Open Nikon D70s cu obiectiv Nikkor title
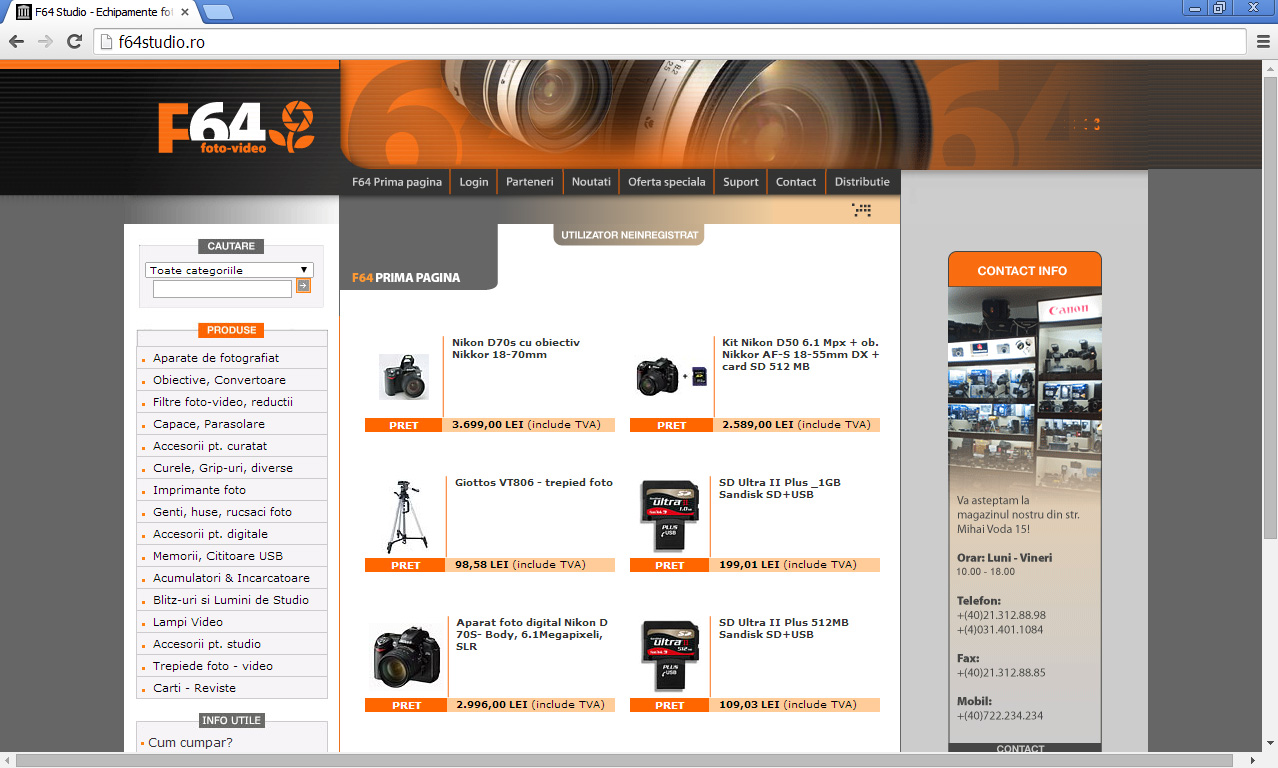This screenshot has width=1278, height=768. pyautogui.click(x=516, y=349)
